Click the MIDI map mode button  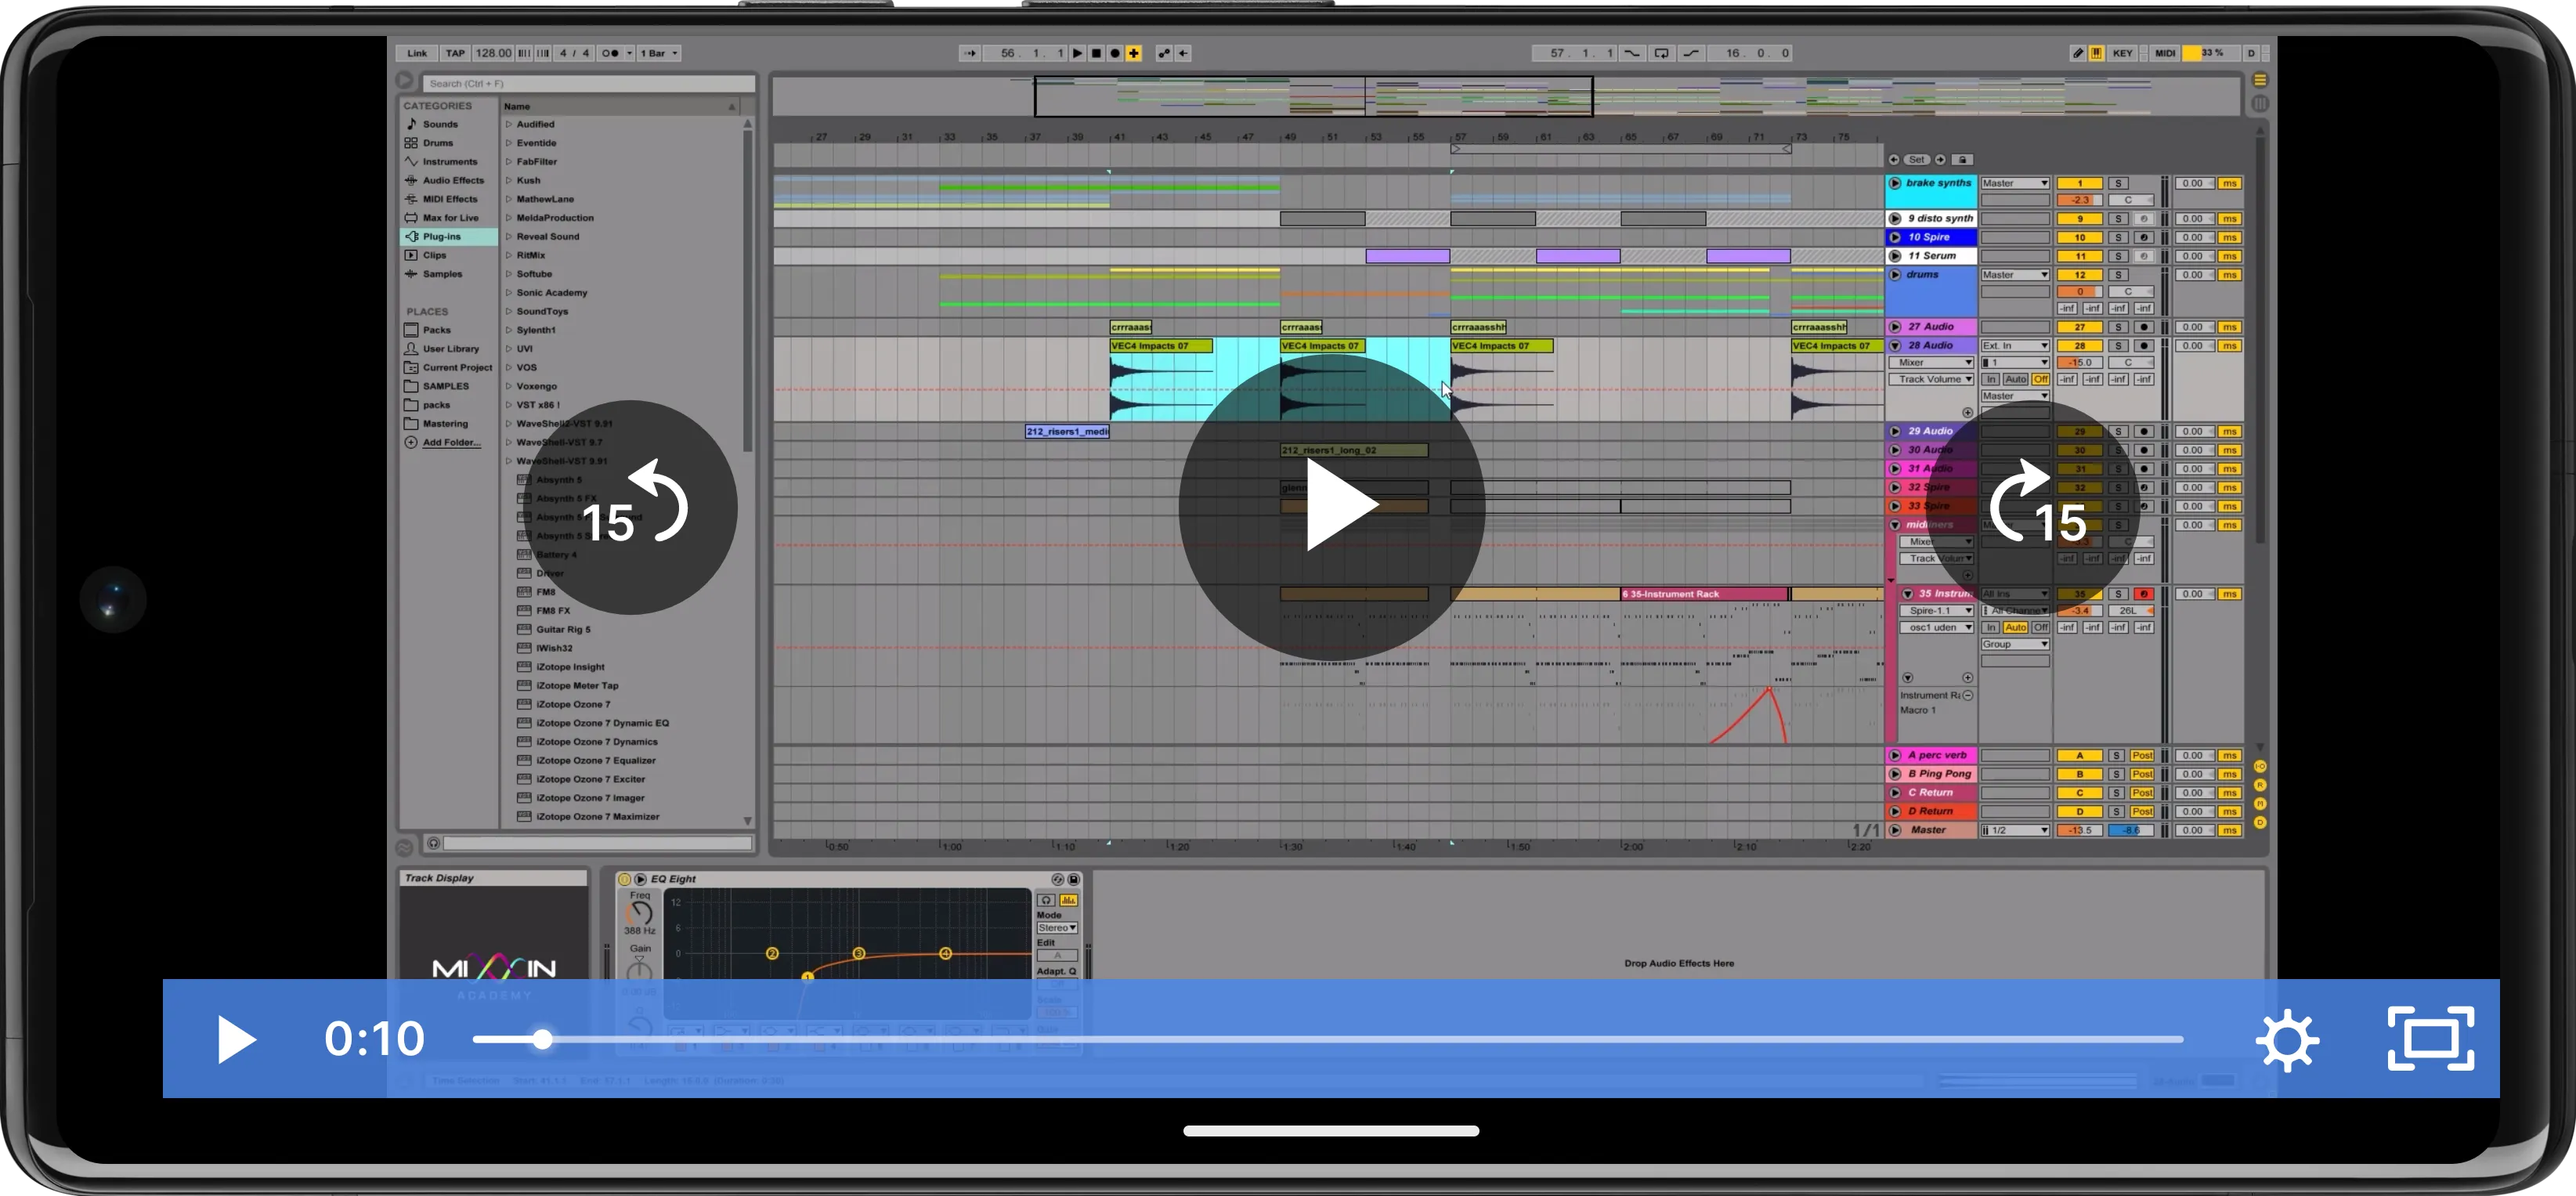(x=2164, y=53)
